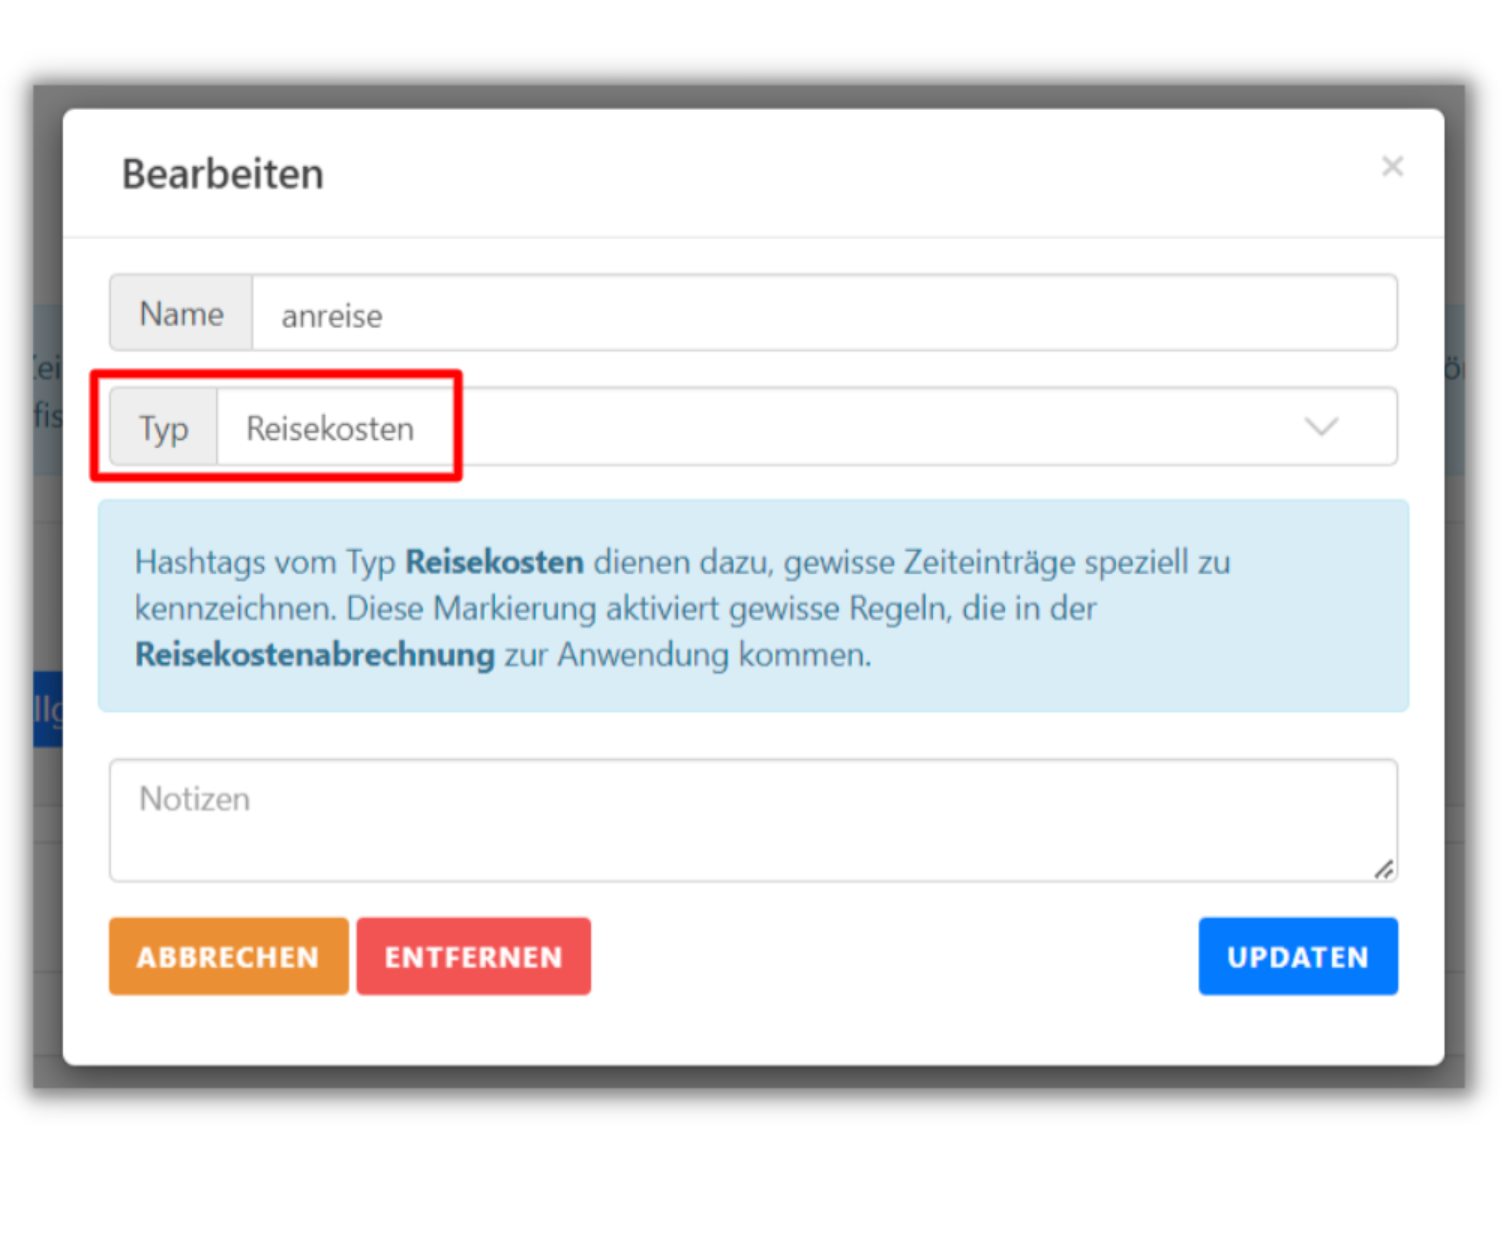Screen dimensions: 1500x1250
Task: Click into the Notizen text area
Action: pyautogui.click(x=750, y=820)
